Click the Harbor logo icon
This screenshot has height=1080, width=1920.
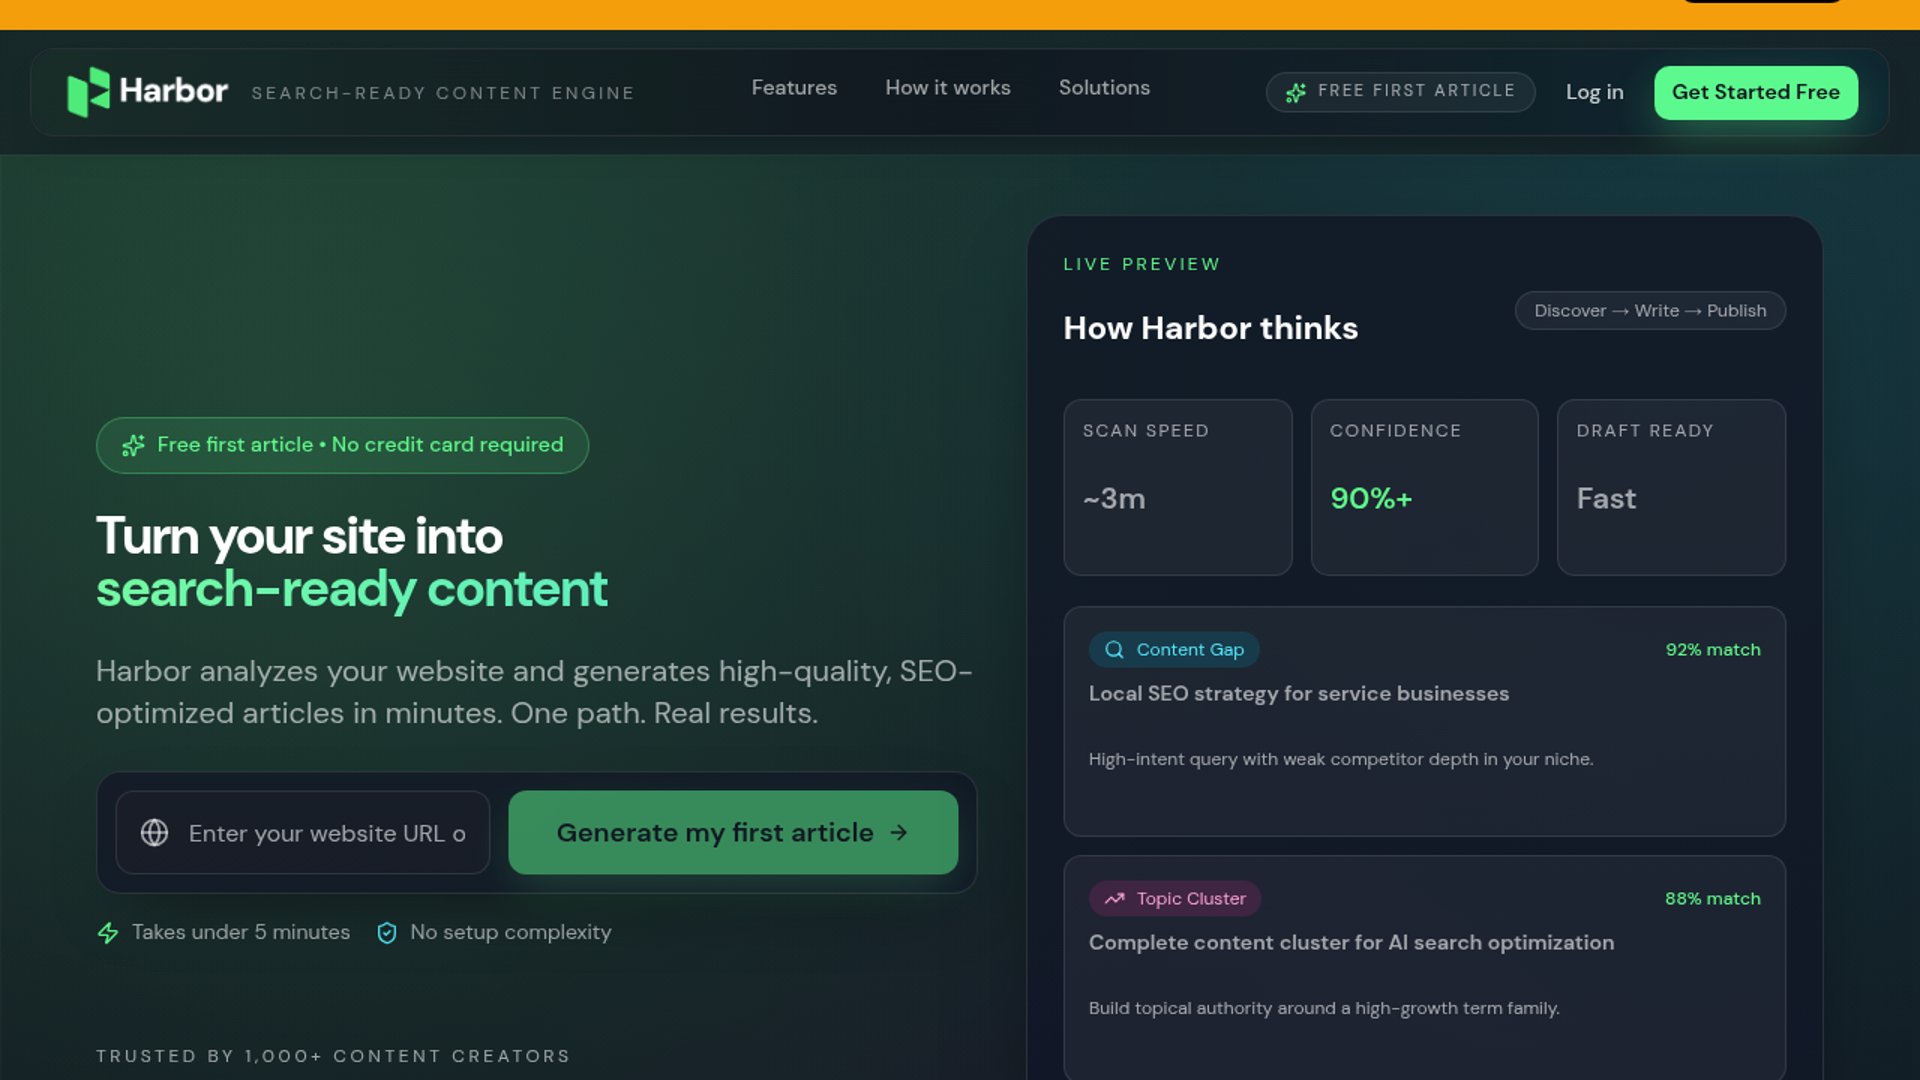click(88, 92)
